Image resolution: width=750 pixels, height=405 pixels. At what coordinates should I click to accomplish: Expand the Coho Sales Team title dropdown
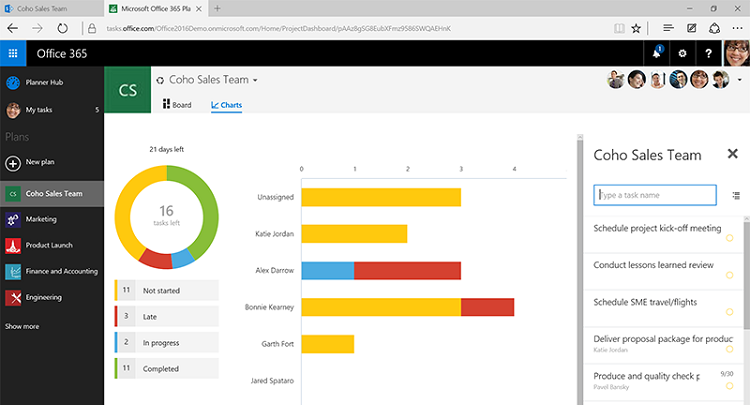point(255,80)
